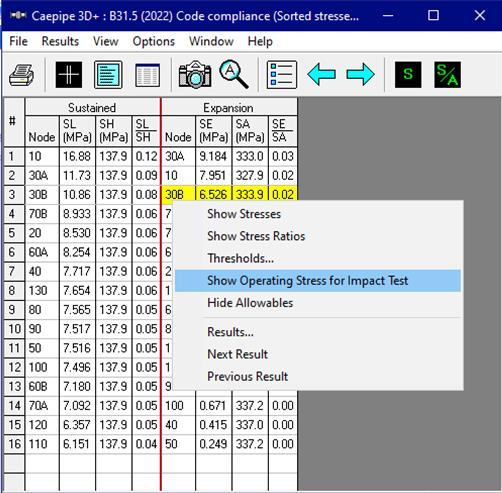Image resolution: width=502 pixels, height=493 pixels.
Task: Click the camera snapshot icon
Action: coord(195,75)
